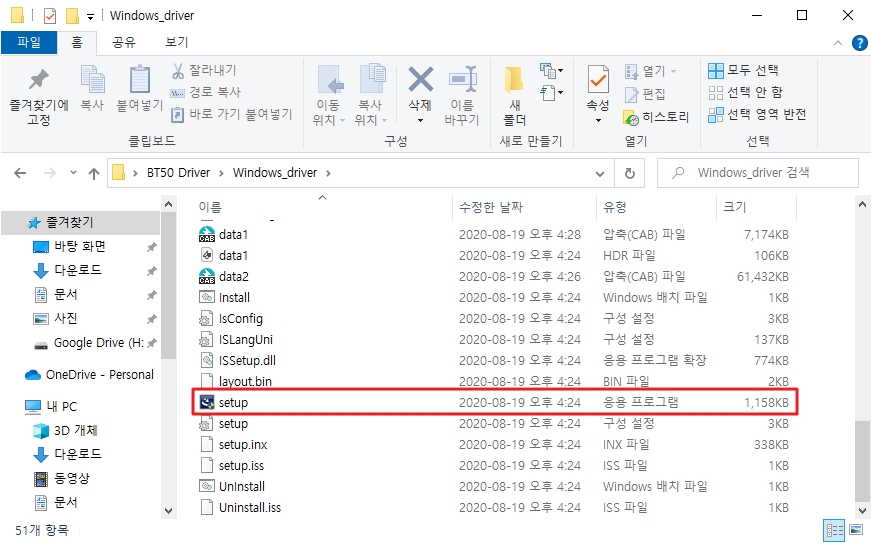Click 편집 (Edit) in ribbon
The height and width of the screenshot is (543, 872).
pyautogui.click(x=645, y=93)
